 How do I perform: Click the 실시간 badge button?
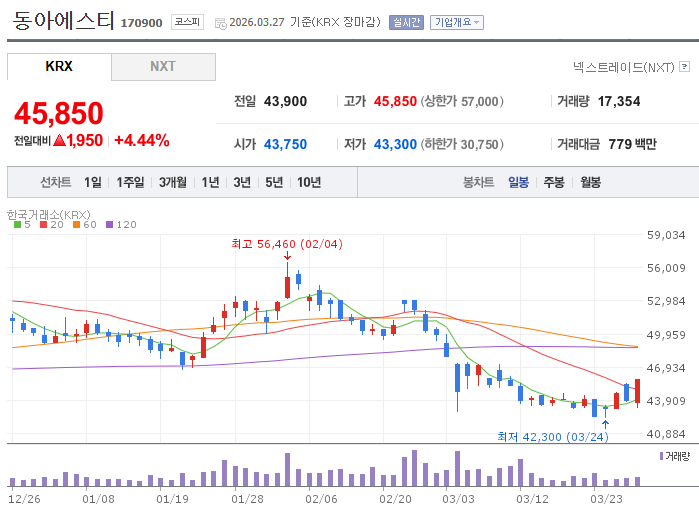tap(406, 22)
